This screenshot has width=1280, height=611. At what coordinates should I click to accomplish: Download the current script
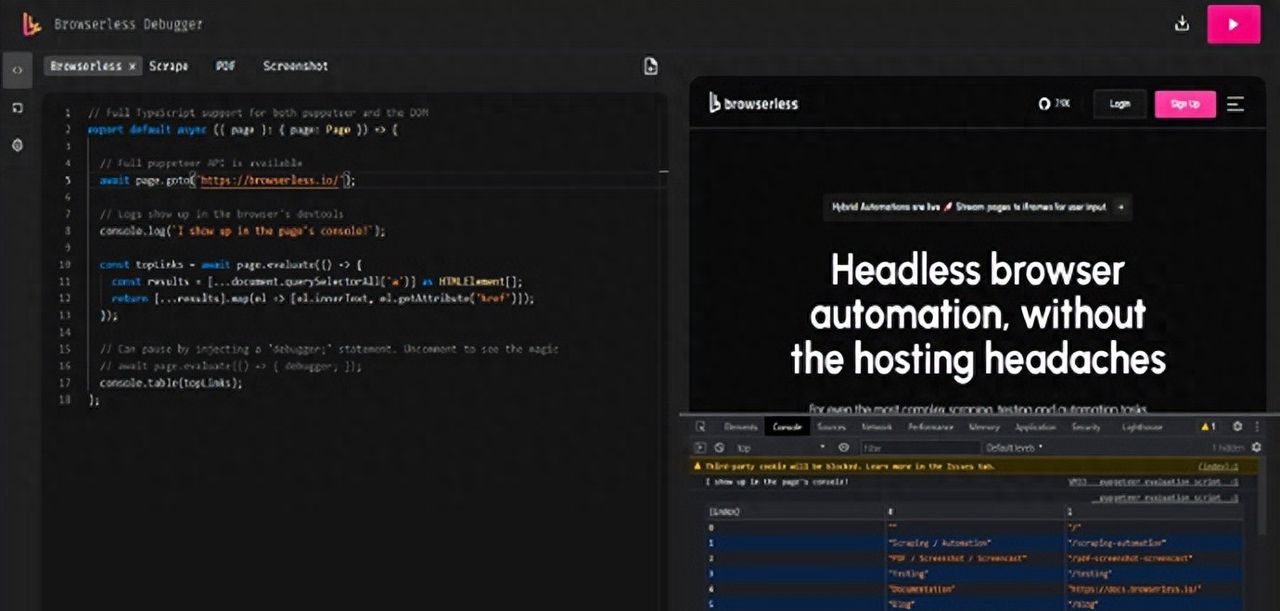click(x=1182, y=22)
